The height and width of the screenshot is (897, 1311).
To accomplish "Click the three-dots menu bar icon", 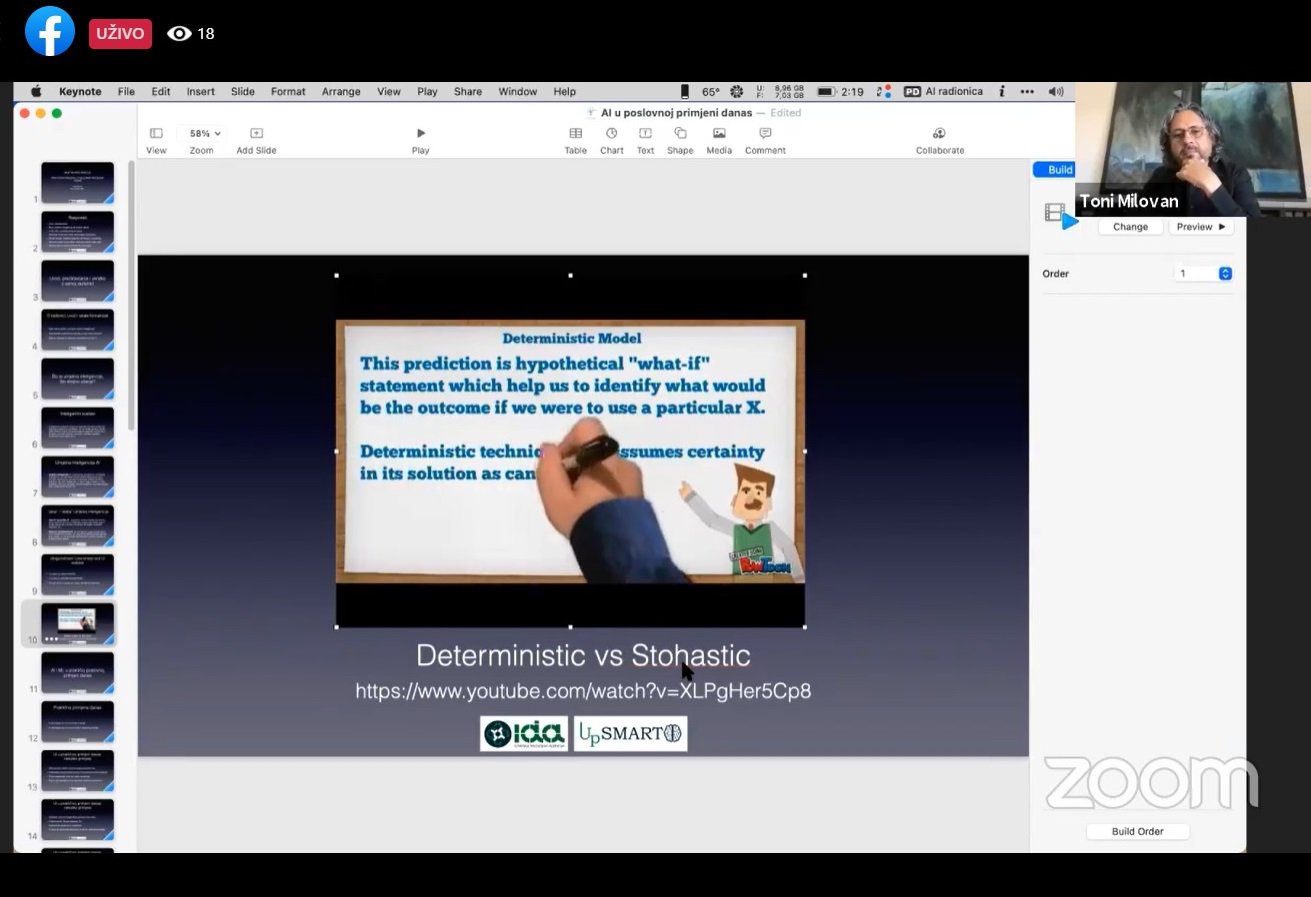I will 1027,92.
